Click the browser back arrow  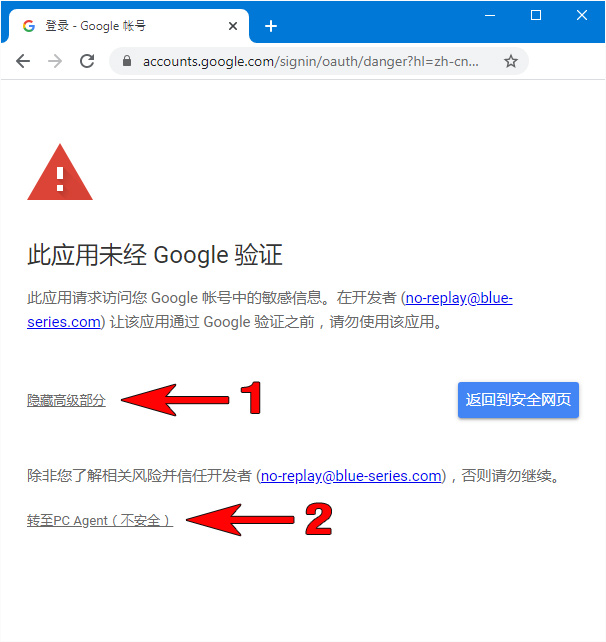pos(23,61)
